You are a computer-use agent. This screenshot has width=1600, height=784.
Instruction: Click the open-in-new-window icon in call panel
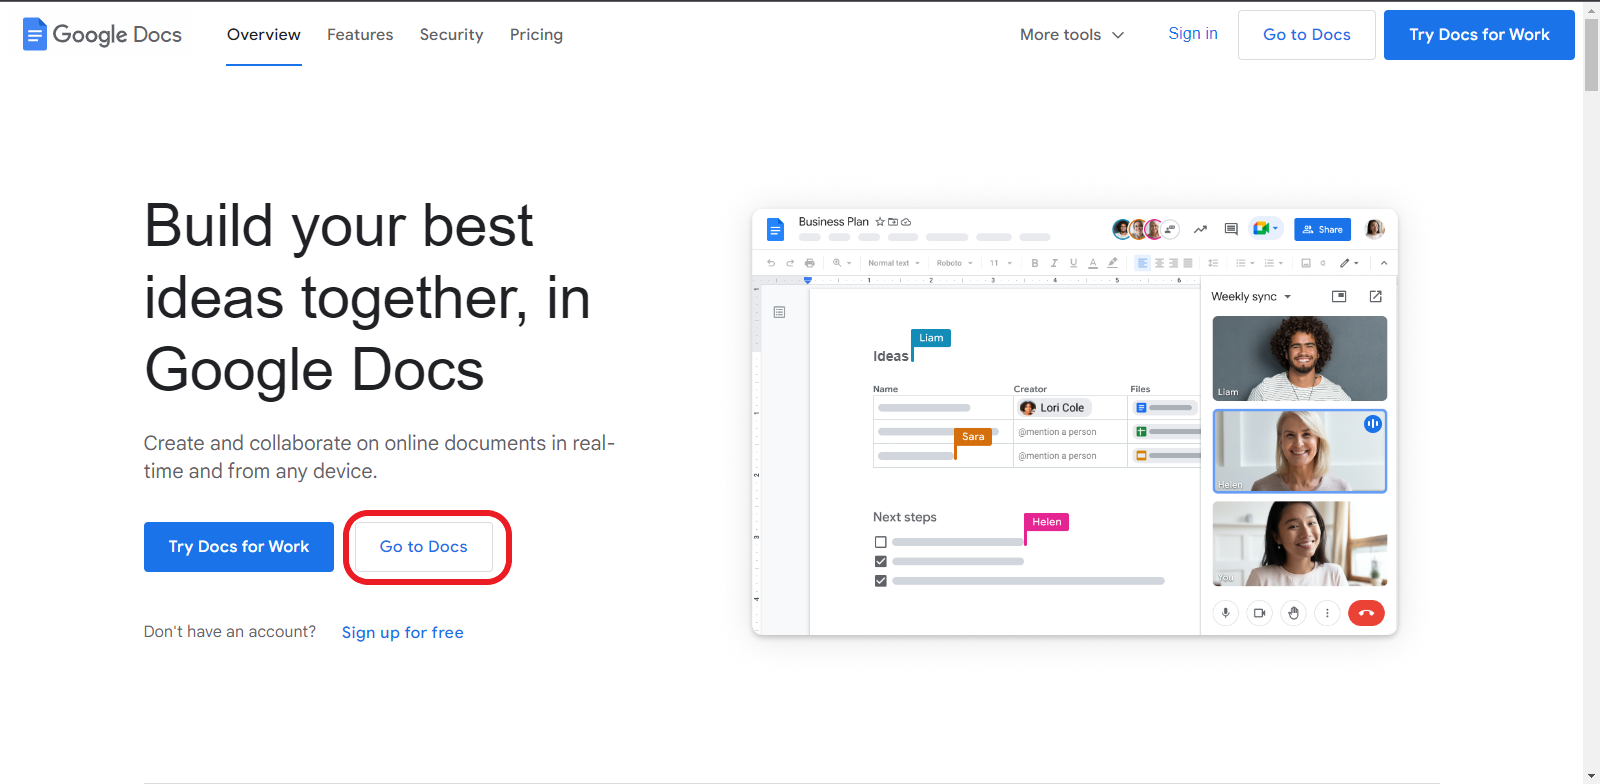click(x=1376, y=296)
